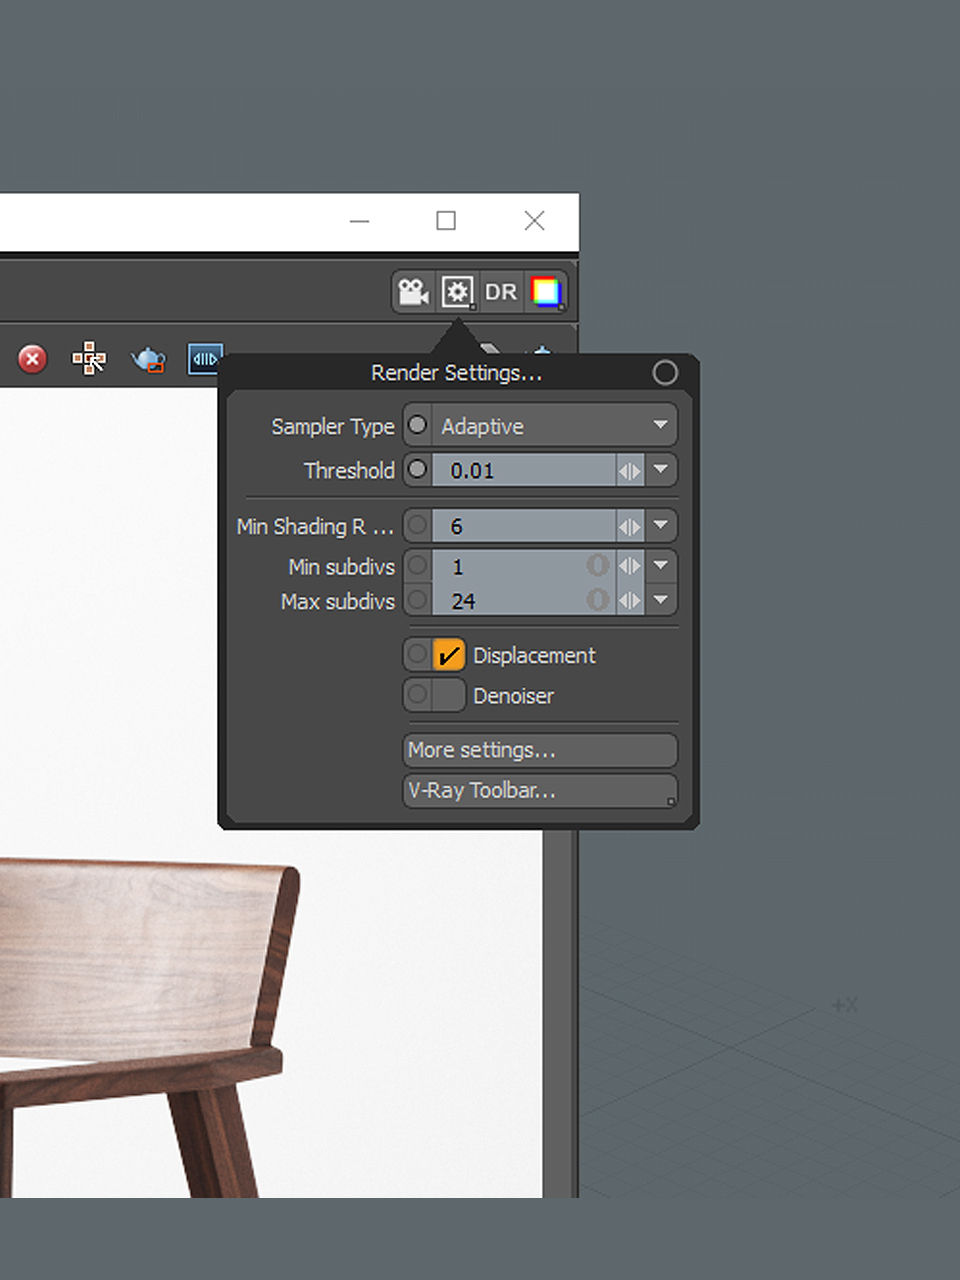
Task: Open the V-Ray frame buffer color icon
Action: click(x=546, y=292)
